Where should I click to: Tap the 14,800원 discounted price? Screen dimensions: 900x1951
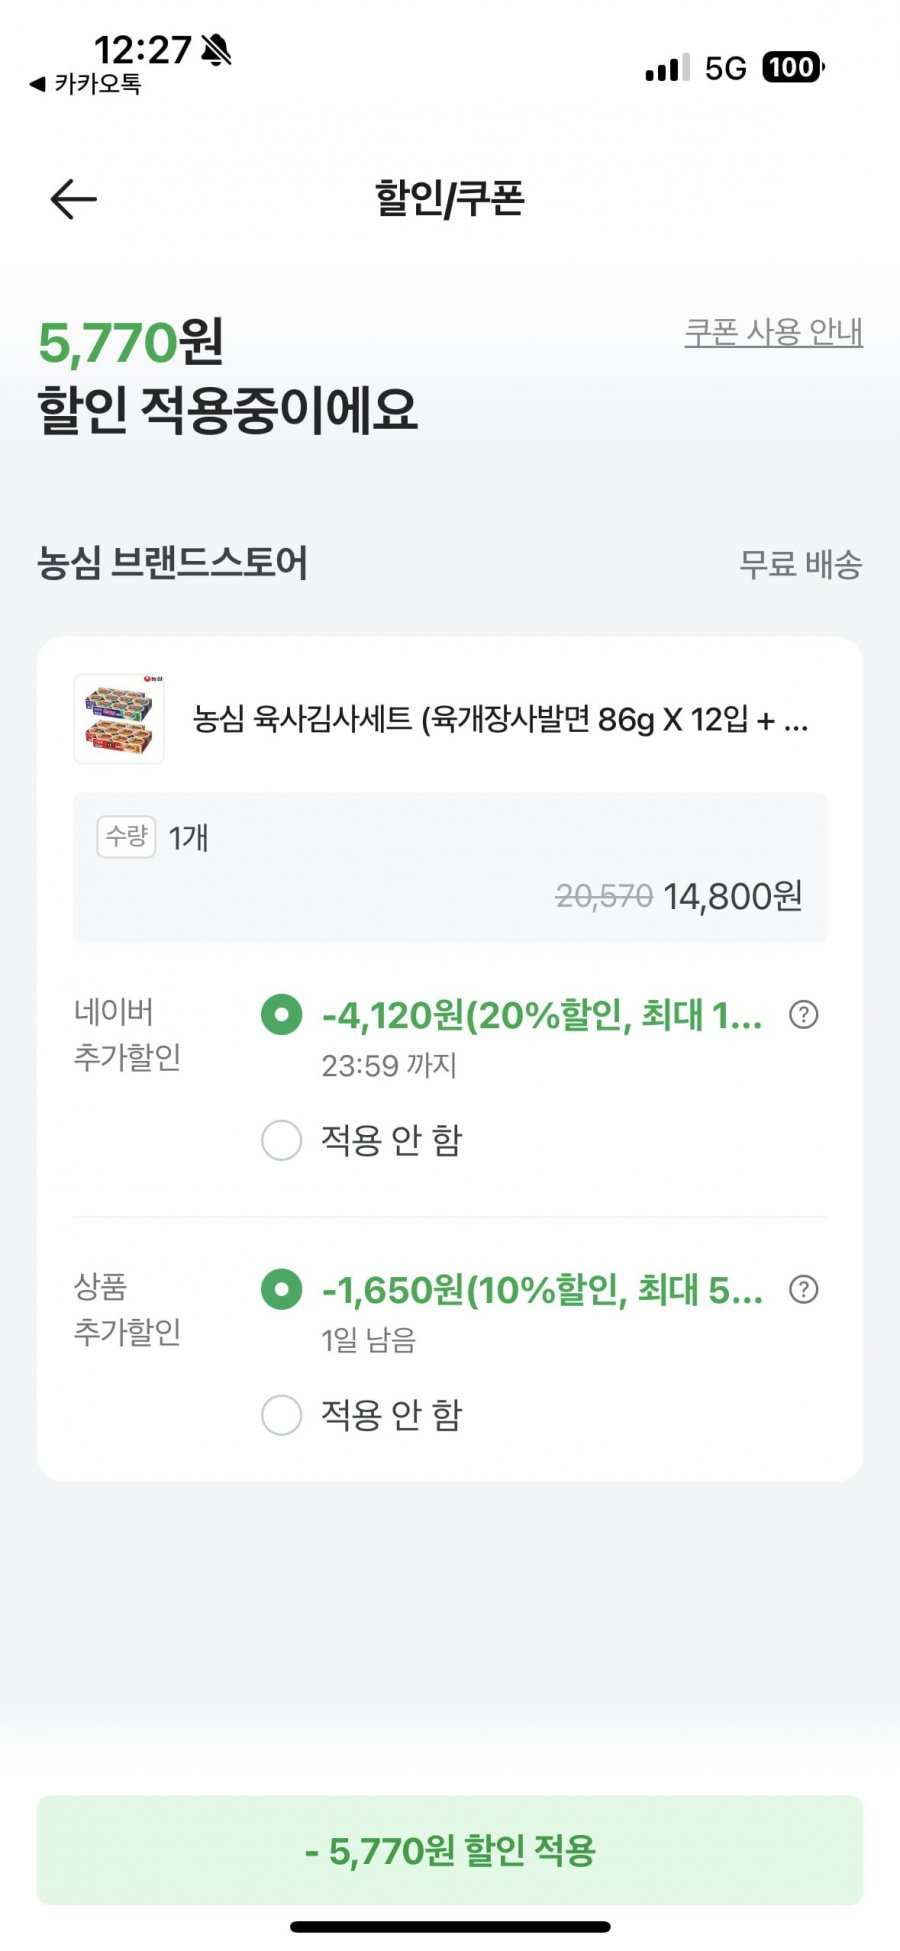(x=732, y=897)
